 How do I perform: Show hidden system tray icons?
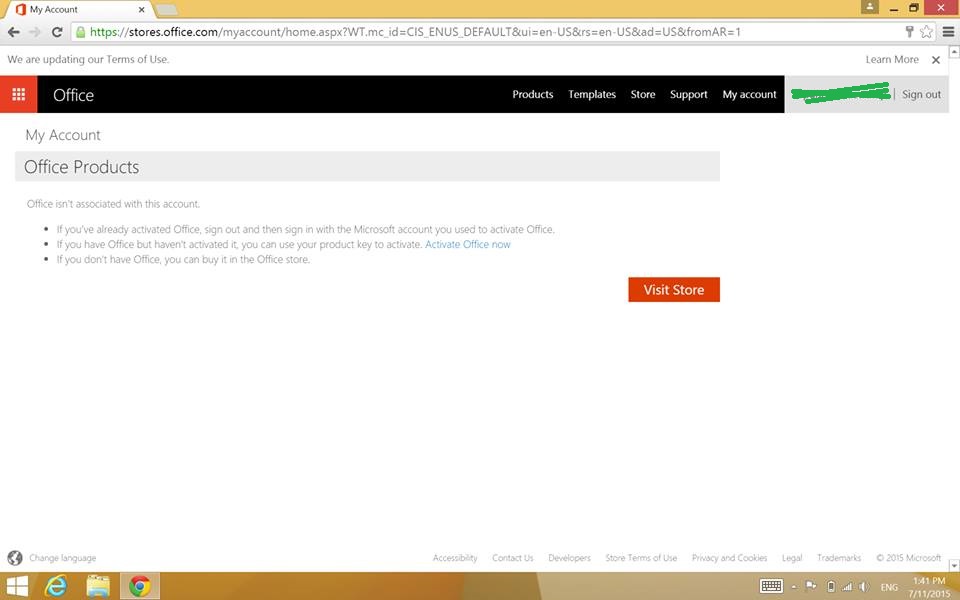coord(793,587)
